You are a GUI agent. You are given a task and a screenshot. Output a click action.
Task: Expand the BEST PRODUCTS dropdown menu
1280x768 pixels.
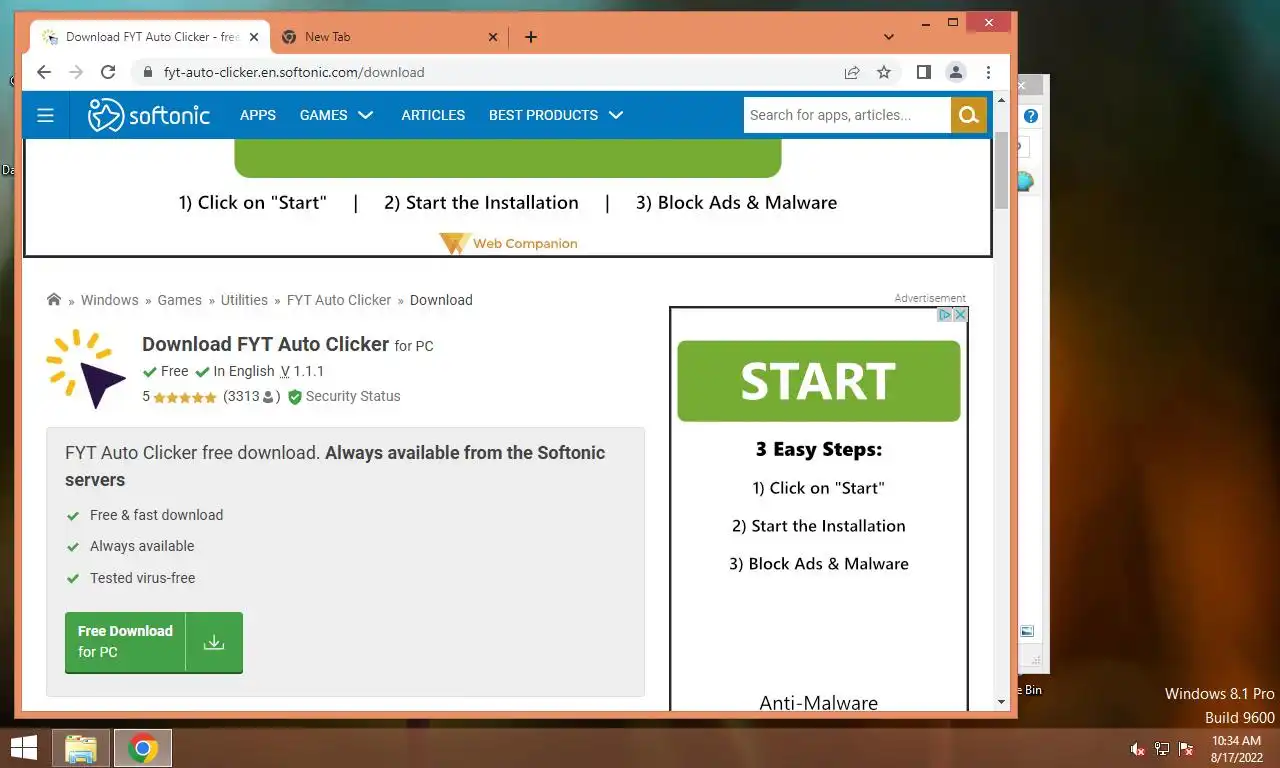point(556,115)
